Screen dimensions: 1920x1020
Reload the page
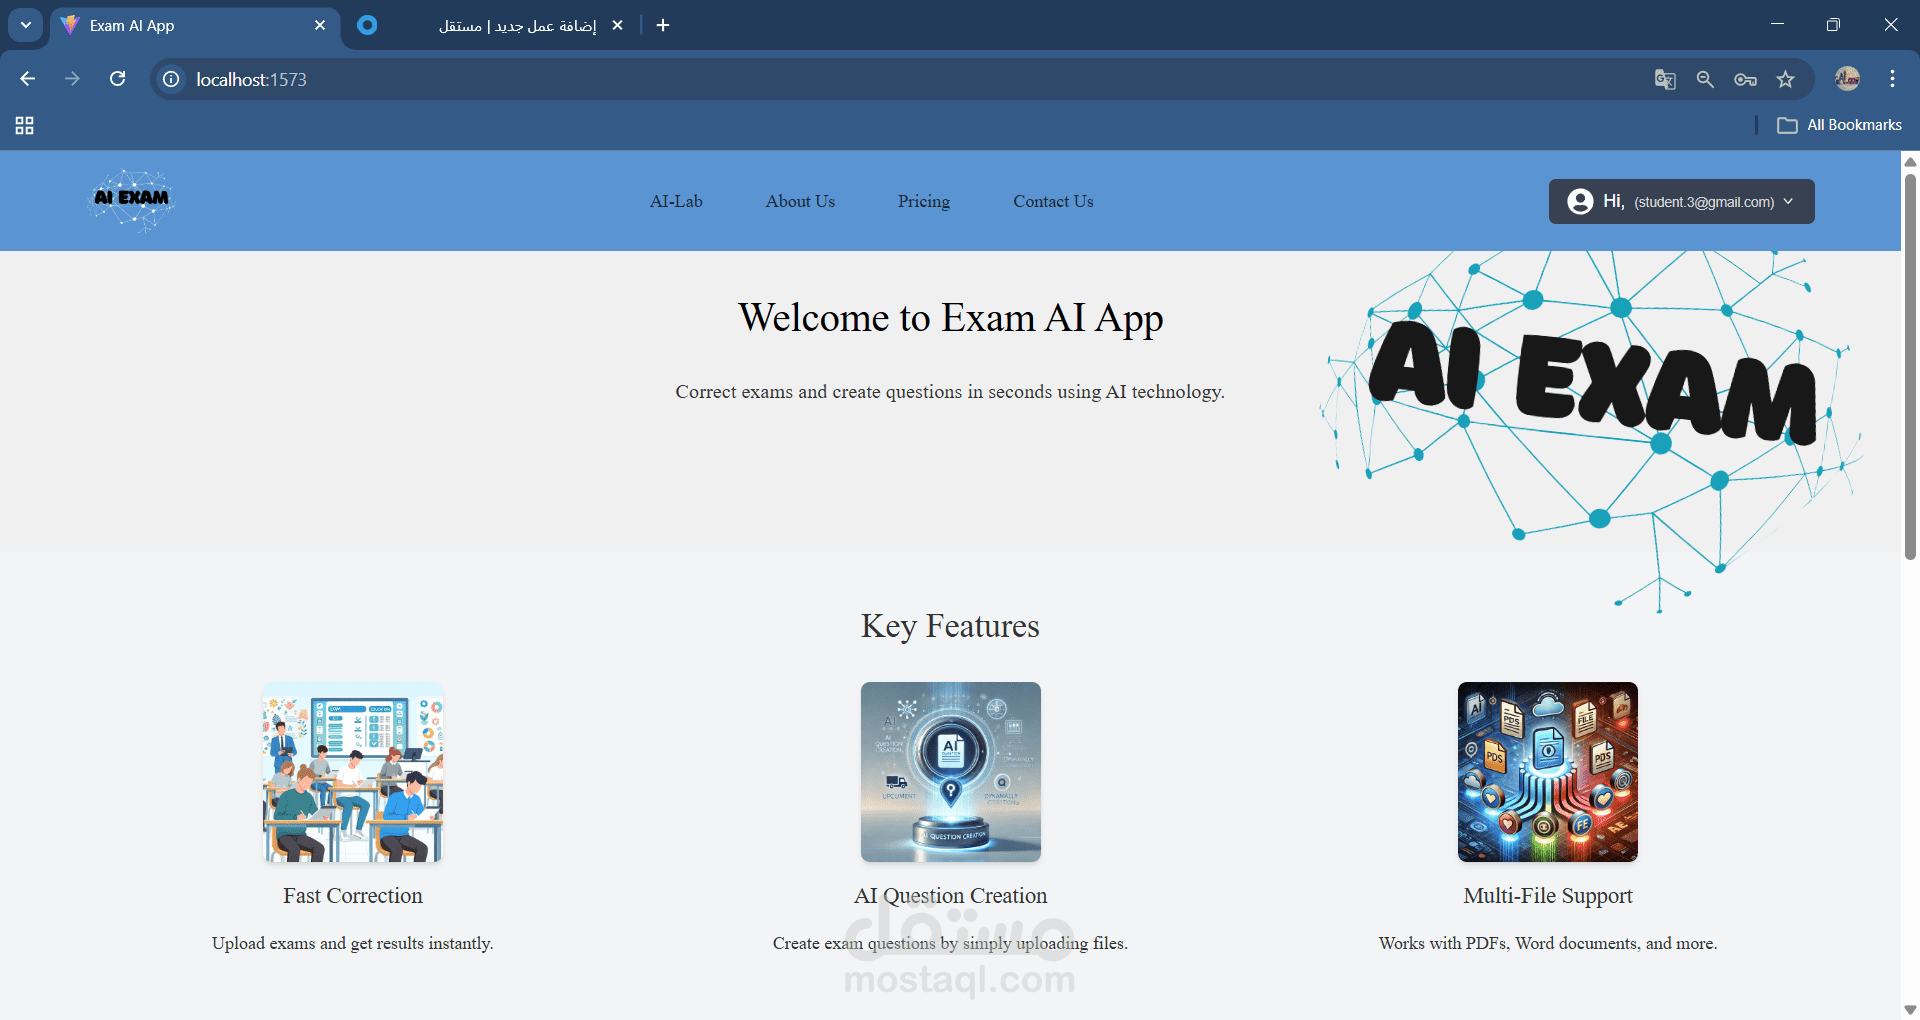118,78
